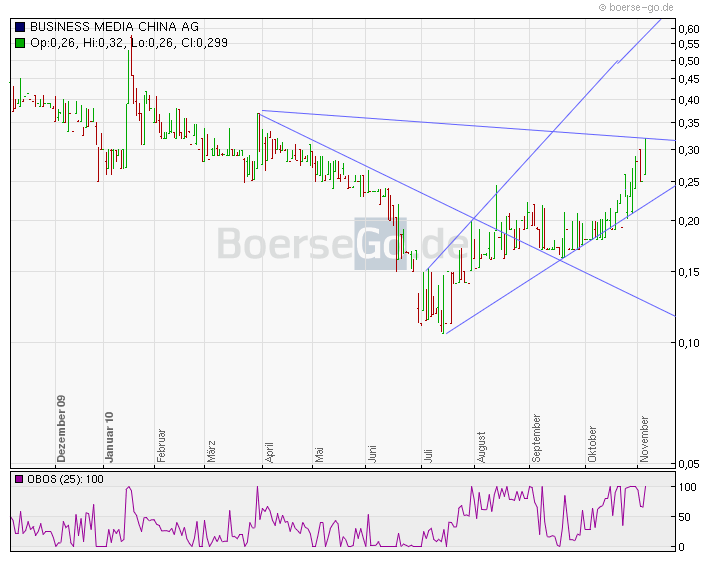Viewport: 720px width, 561px height.
Task: Click the Mai axis label
Action: click(319, 455)
